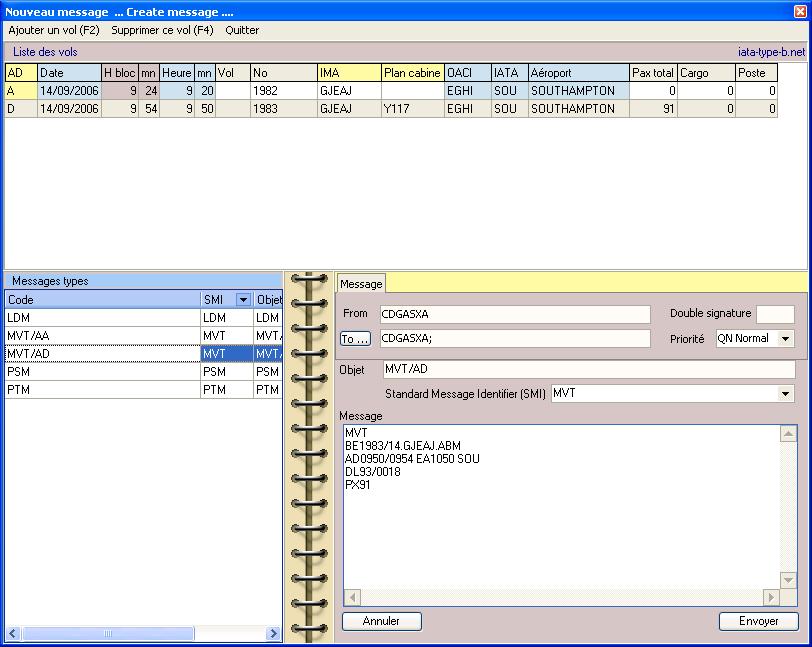812x647 pixels.
Task: Select flight 1982 row in list
Action: point(267,91)
